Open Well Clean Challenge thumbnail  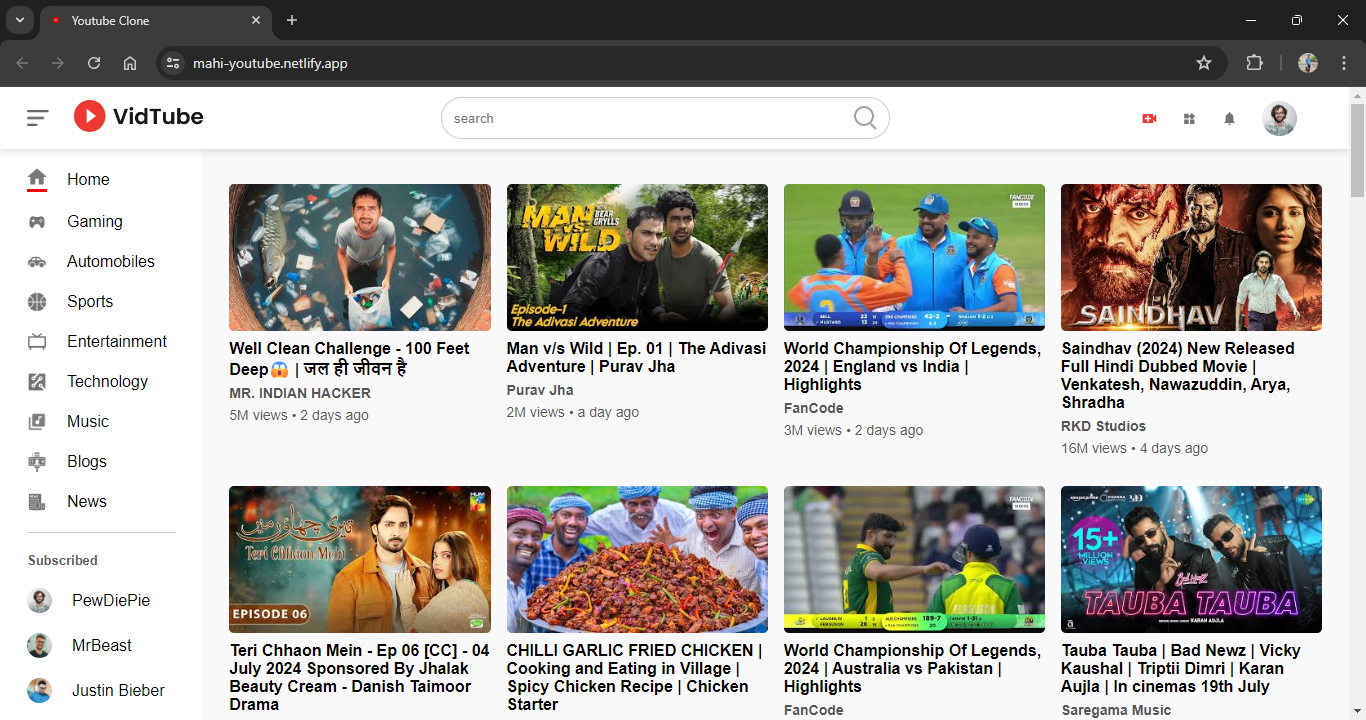coord(360,257)
